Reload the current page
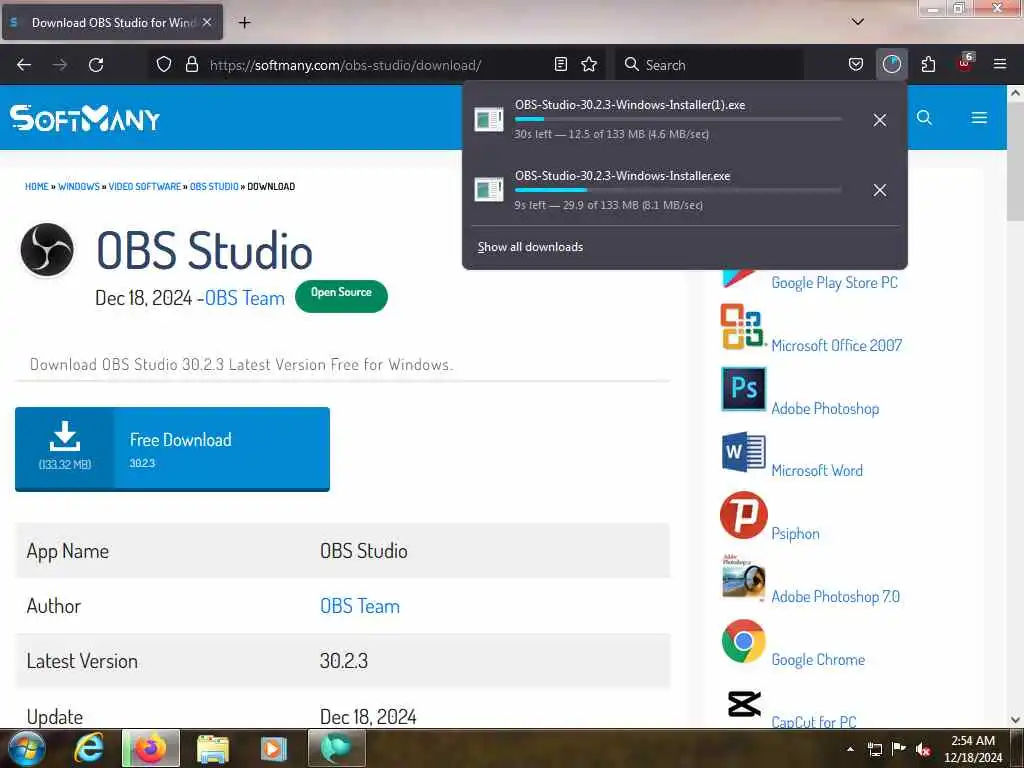The height and width of the screenshot is (768, 1024). point(96,65)
